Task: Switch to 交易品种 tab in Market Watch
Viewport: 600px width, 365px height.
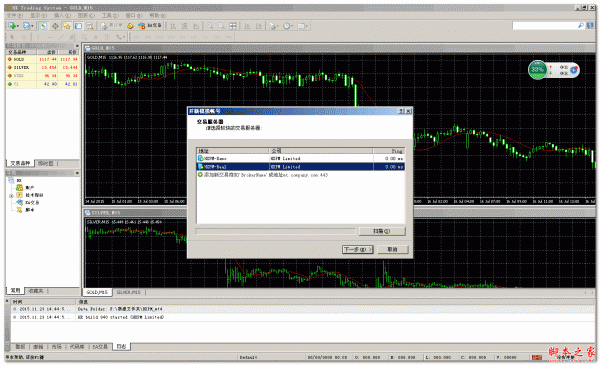Action: [x=20, y=163]
